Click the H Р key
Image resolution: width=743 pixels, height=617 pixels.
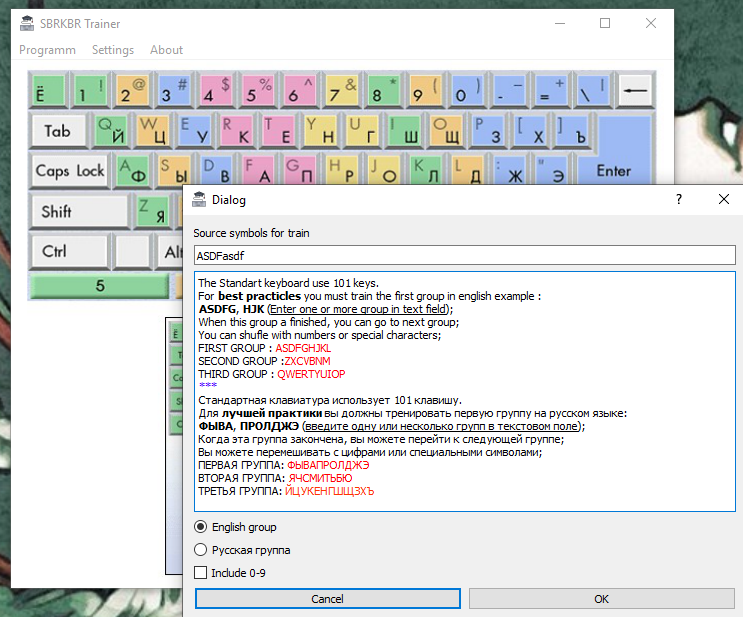point(342,170)
